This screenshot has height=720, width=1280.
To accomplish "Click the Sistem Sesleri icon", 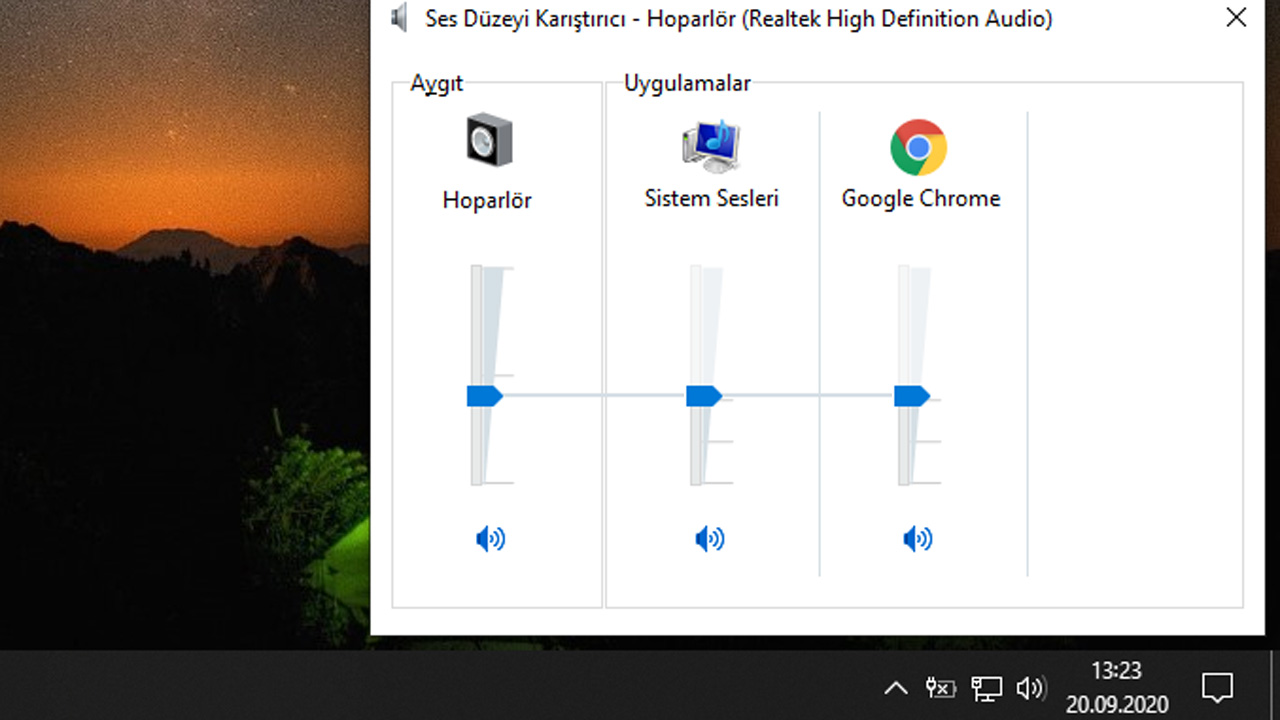I will (x=710, y=146).
